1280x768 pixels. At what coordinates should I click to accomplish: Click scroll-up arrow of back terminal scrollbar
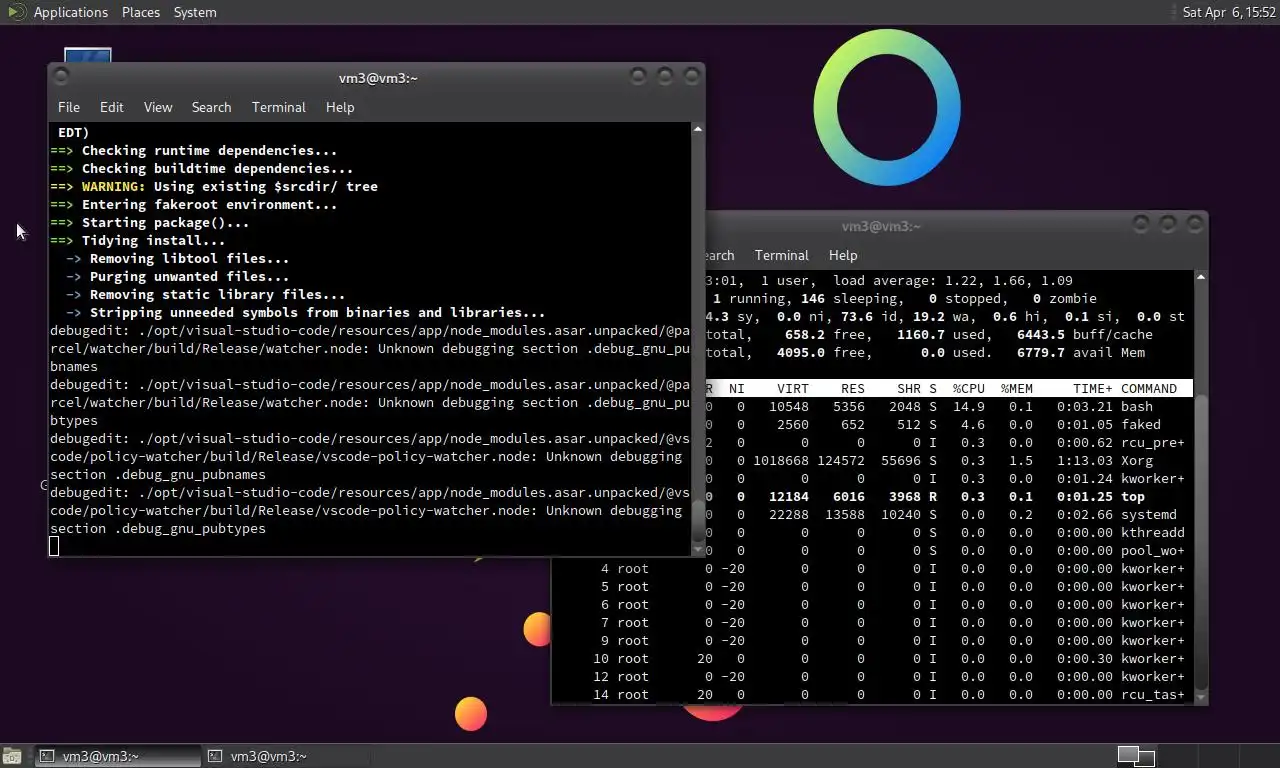[x=1200, y=277]
